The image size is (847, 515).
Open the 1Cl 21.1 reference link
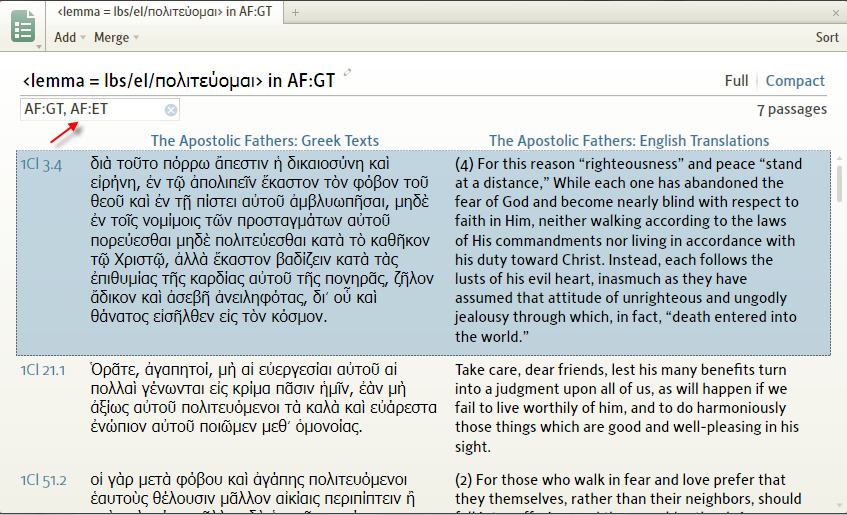pyautogui.click(x=43, y=370)
